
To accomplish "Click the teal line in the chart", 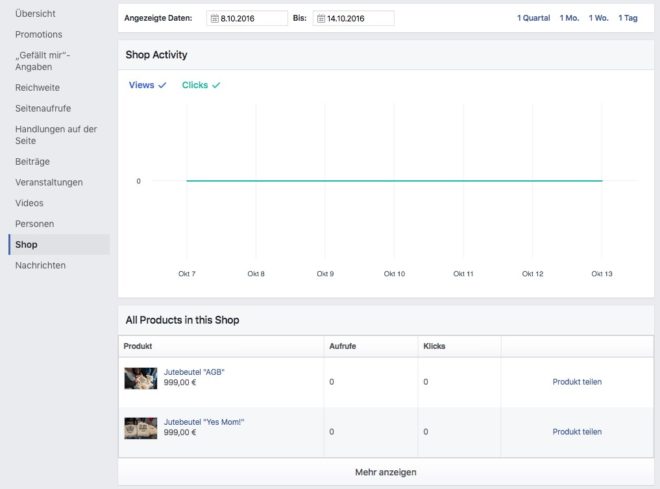I will coord(394,181).
